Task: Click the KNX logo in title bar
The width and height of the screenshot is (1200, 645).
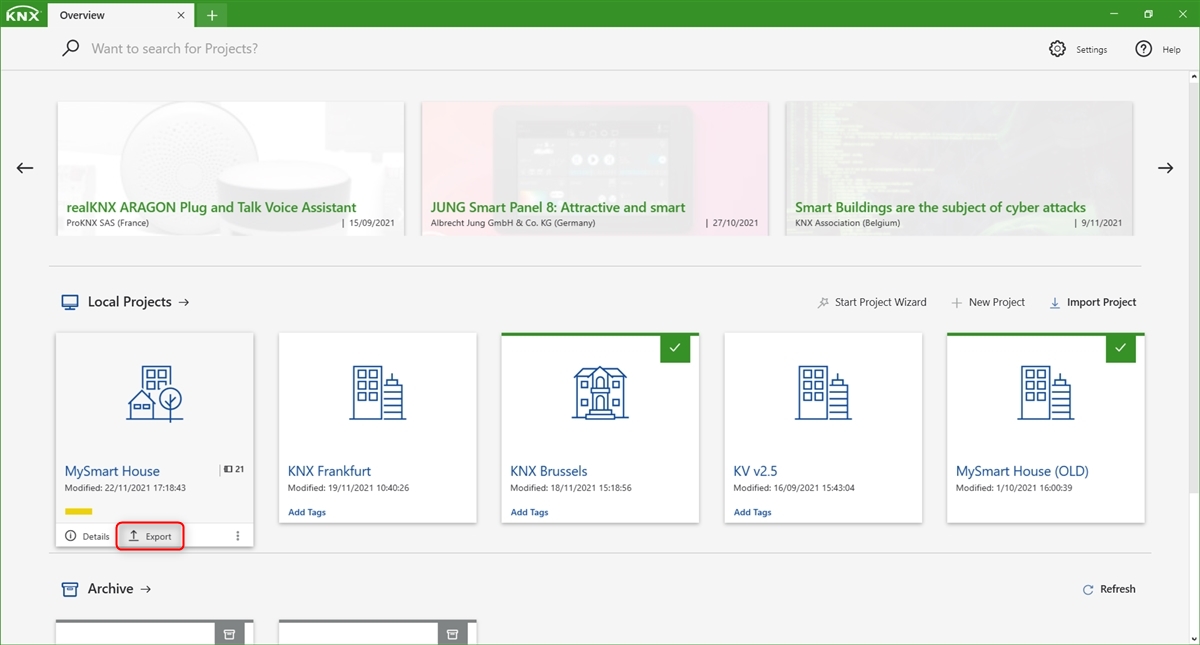Action: click(x=23, y=15)
